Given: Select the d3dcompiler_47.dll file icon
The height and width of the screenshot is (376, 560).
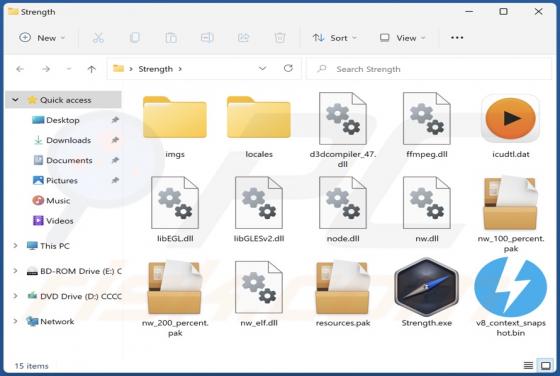Looking at the screenshot, I should click(x=343, y=118).
